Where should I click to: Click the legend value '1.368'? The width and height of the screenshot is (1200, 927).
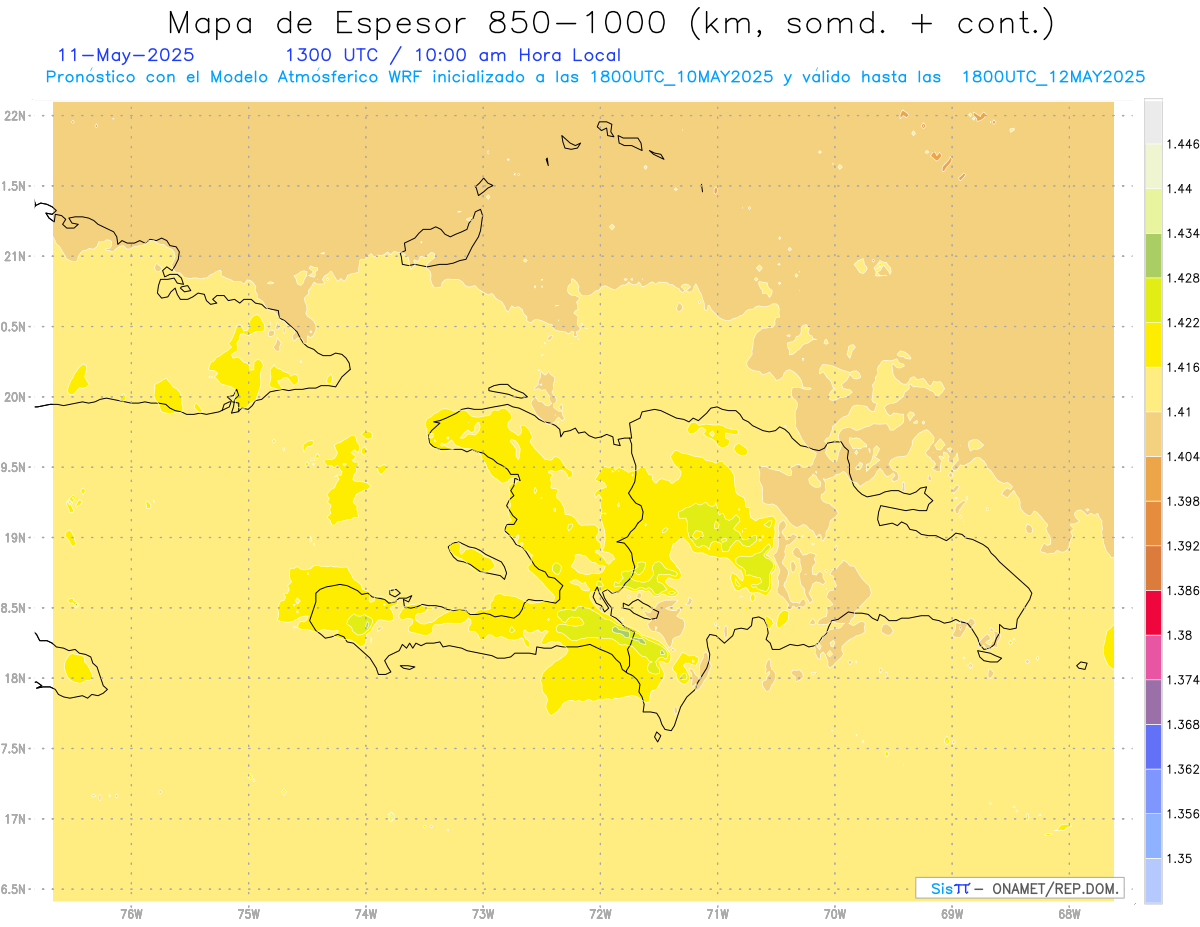tap(1182, 724)
